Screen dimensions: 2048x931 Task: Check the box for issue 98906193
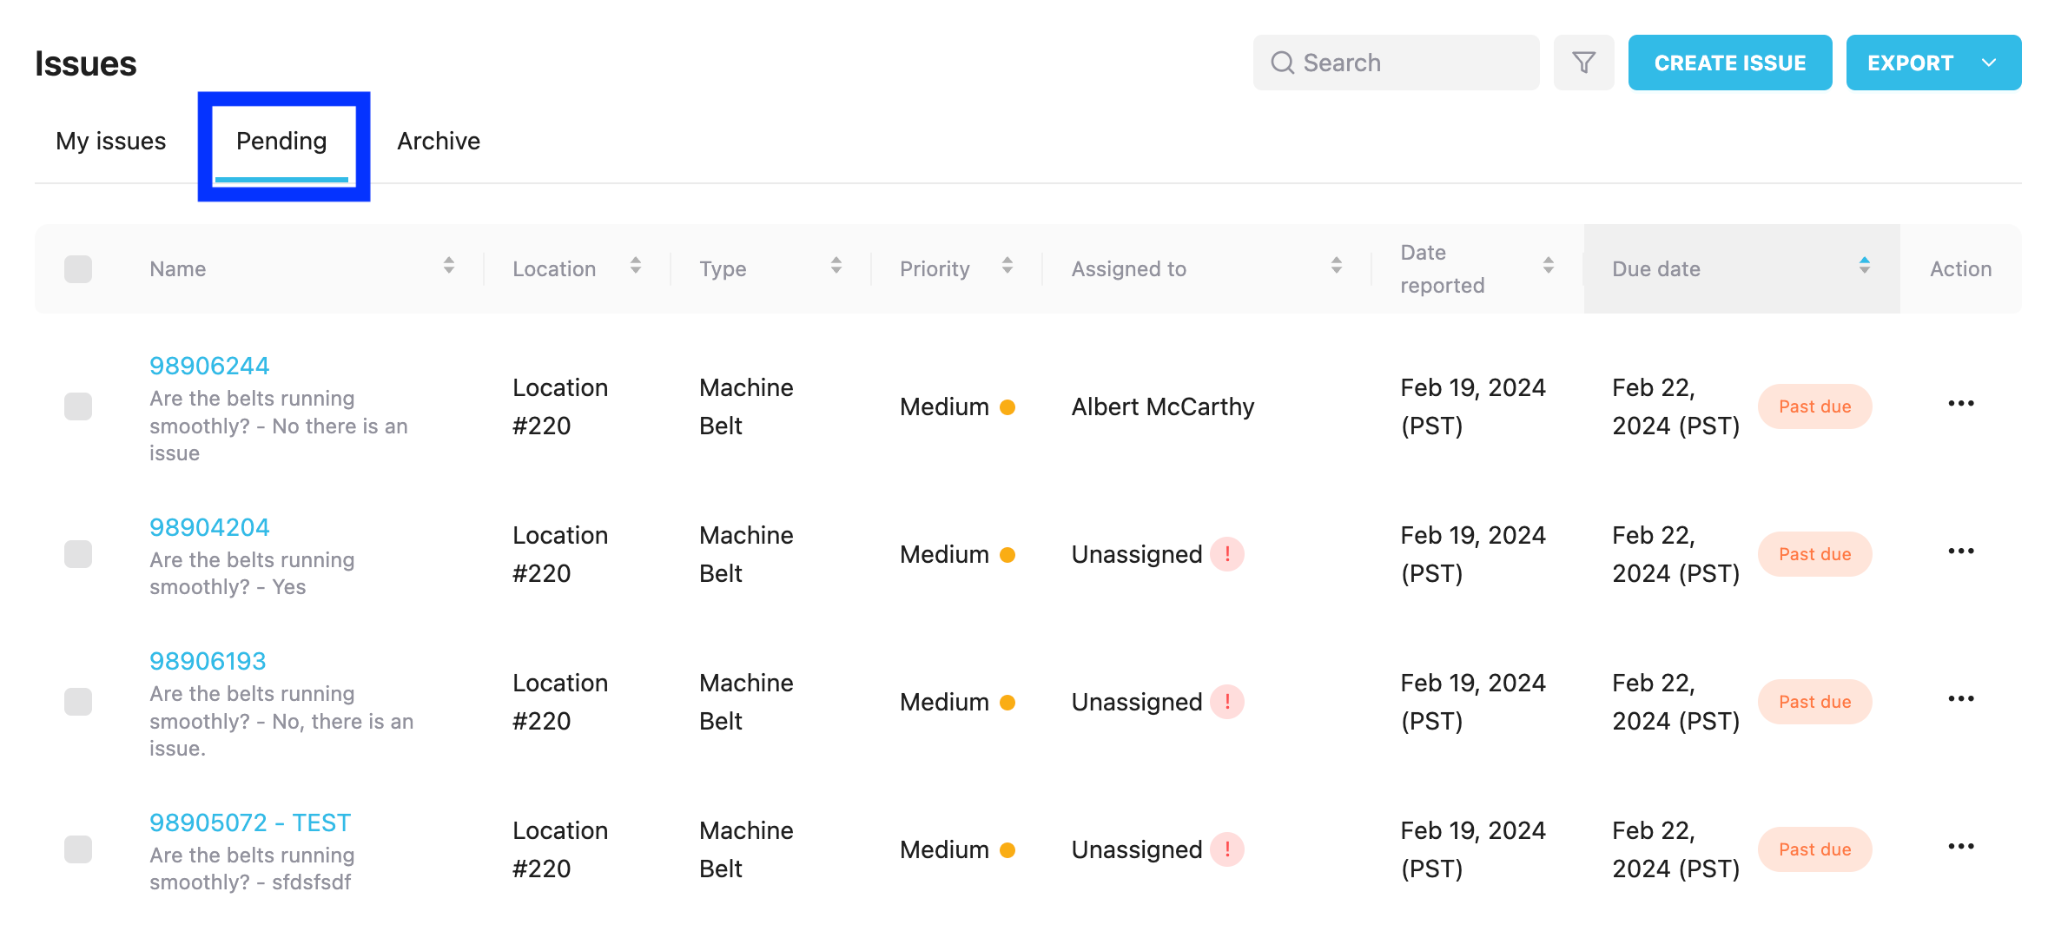pos(78,702)
